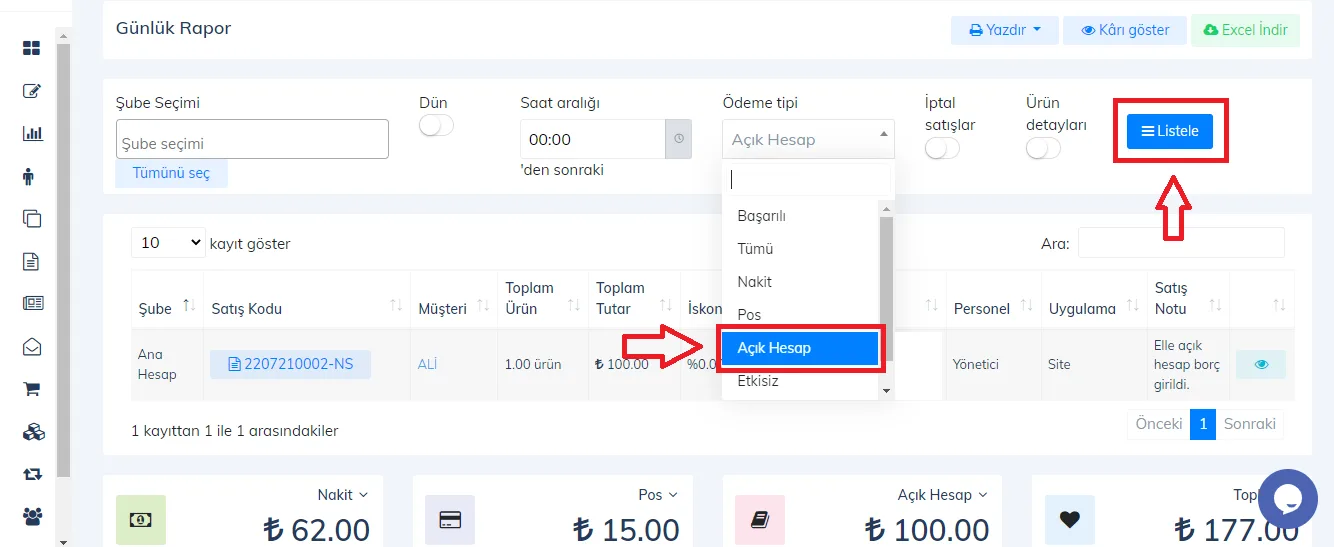This screenshot has height=547, width=1334.
Task: Click the shopping cart sidebar icon
Action: tap(32, 390)
